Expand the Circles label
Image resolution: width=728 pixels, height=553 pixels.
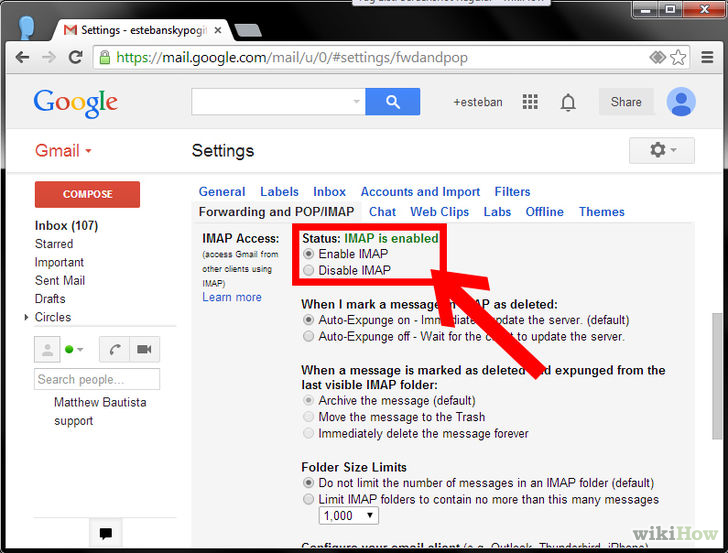(26, 317)
